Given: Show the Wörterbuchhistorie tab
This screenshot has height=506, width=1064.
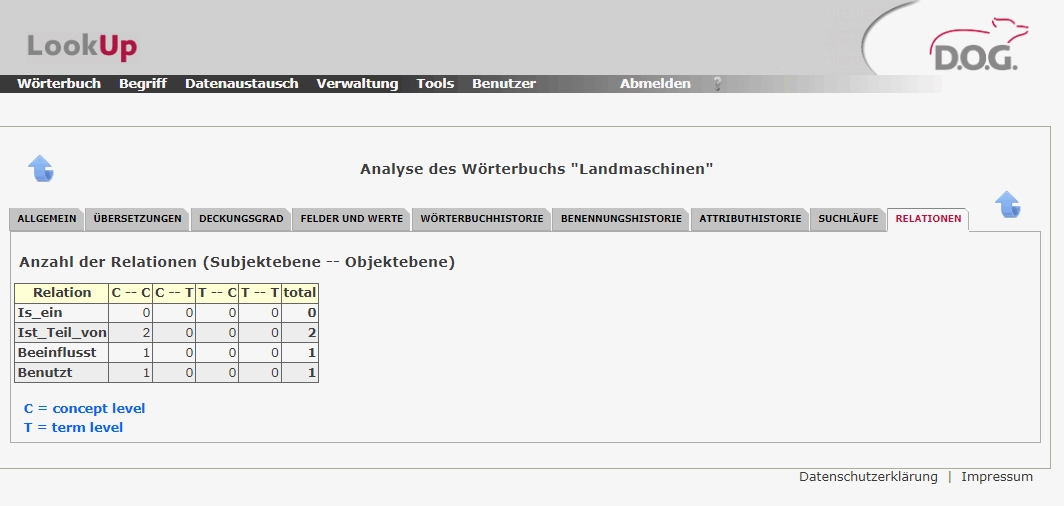Looking at the screenshot, I should pos(482,219).
